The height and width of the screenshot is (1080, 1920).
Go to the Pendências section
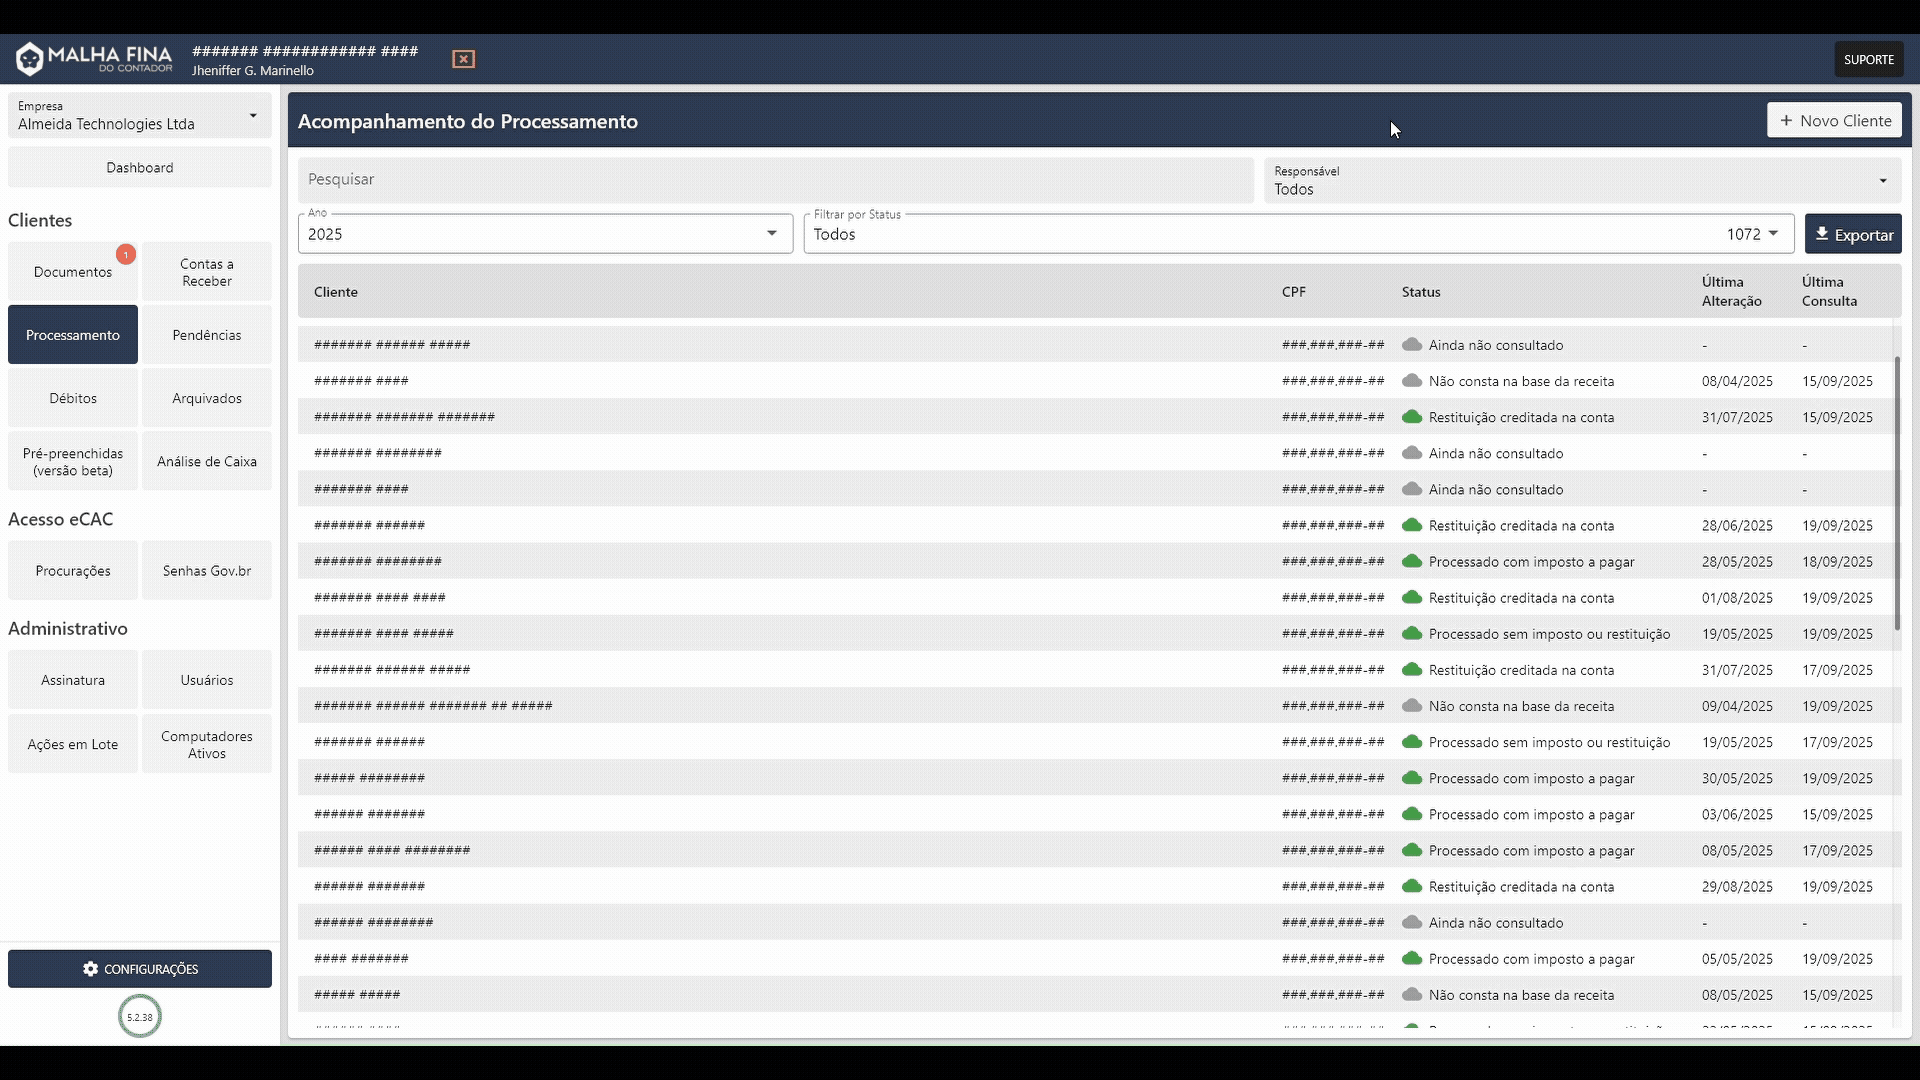tap(207, 335)
